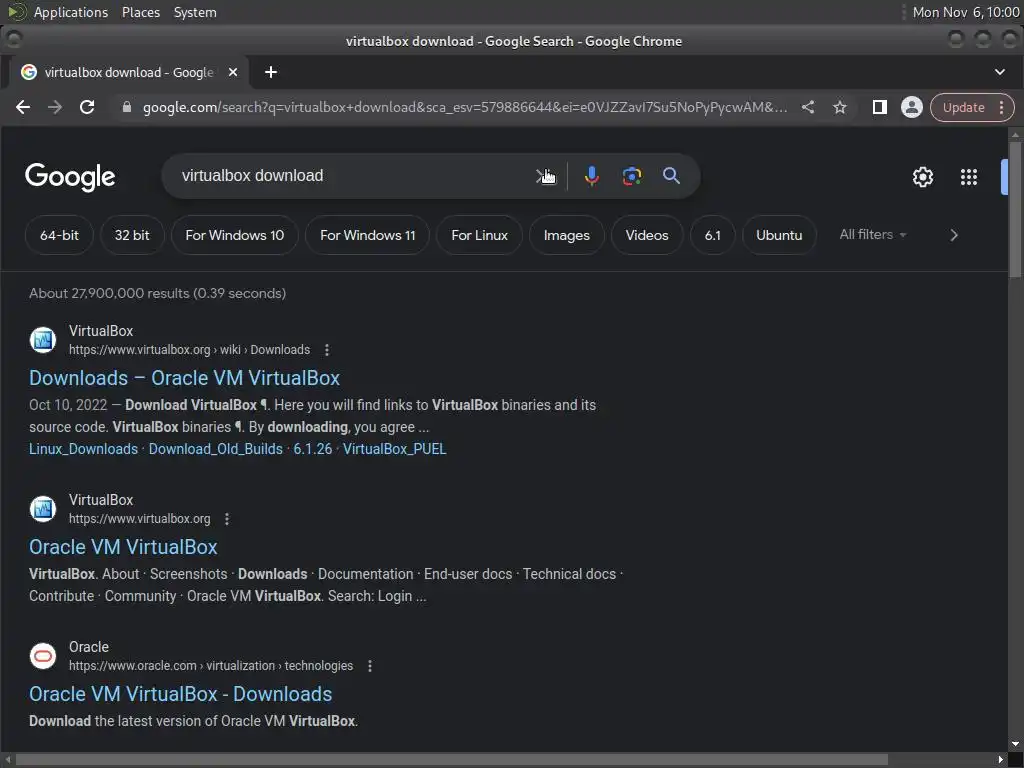The image size is (1024, 768).
Task: Open the Chrome profile avatar
Action: tap(912, 107)
